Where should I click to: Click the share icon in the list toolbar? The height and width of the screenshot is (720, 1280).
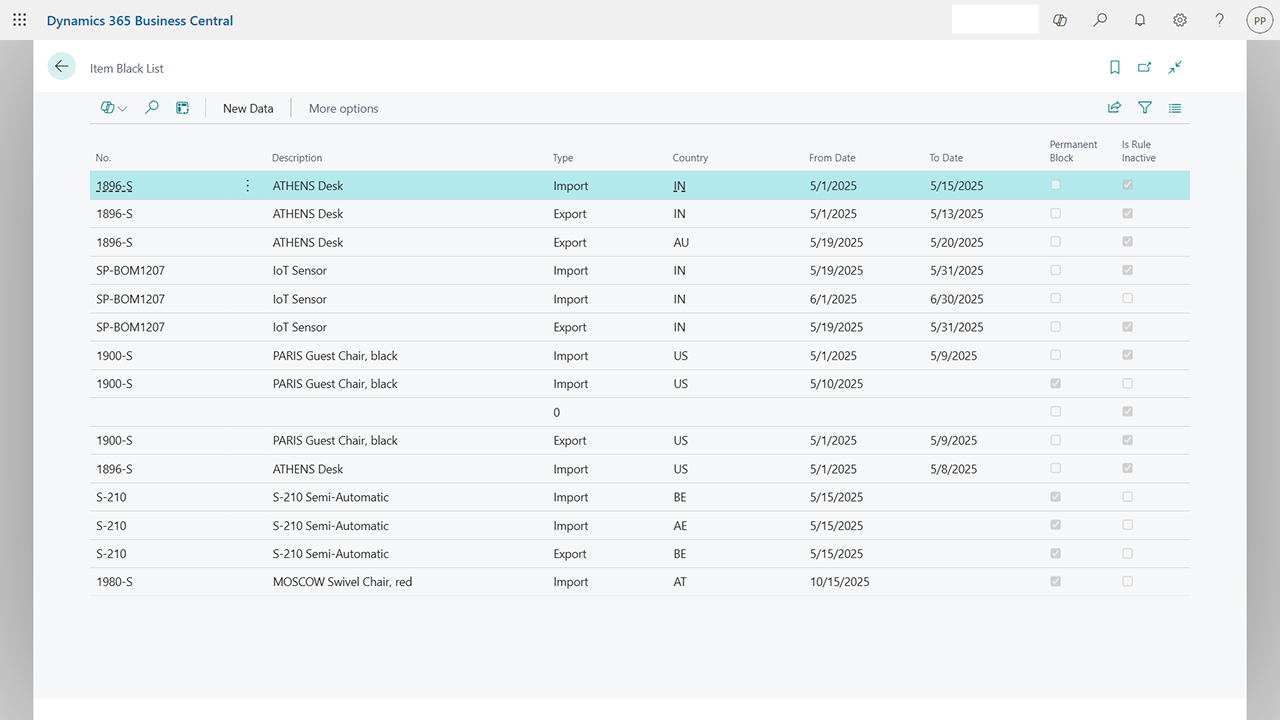point(1114,108)
